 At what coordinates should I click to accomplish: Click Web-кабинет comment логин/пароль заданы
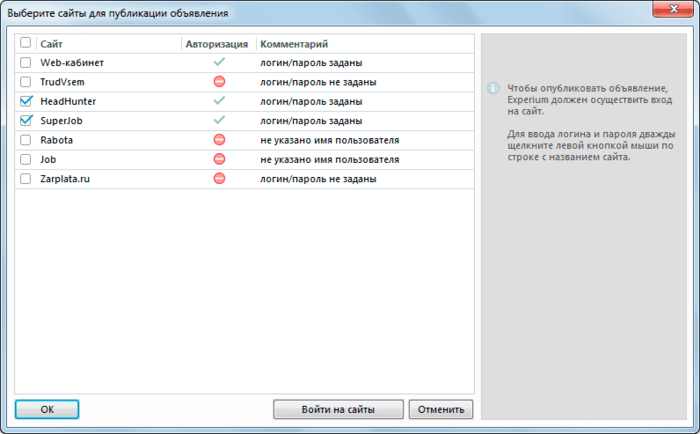311,63
